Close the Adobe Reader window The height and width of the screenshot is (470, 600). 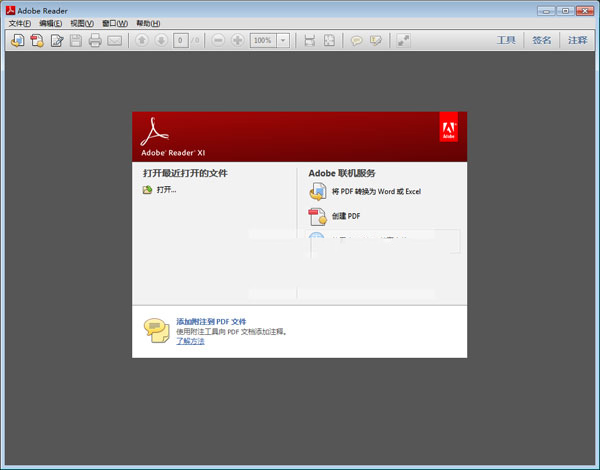(x=585, y=11)
